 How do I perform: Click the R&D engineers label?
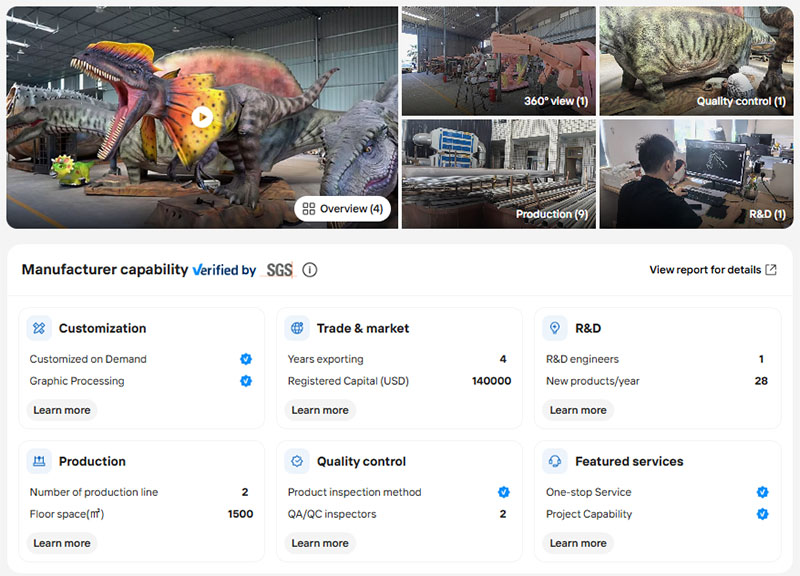[582, 359]
